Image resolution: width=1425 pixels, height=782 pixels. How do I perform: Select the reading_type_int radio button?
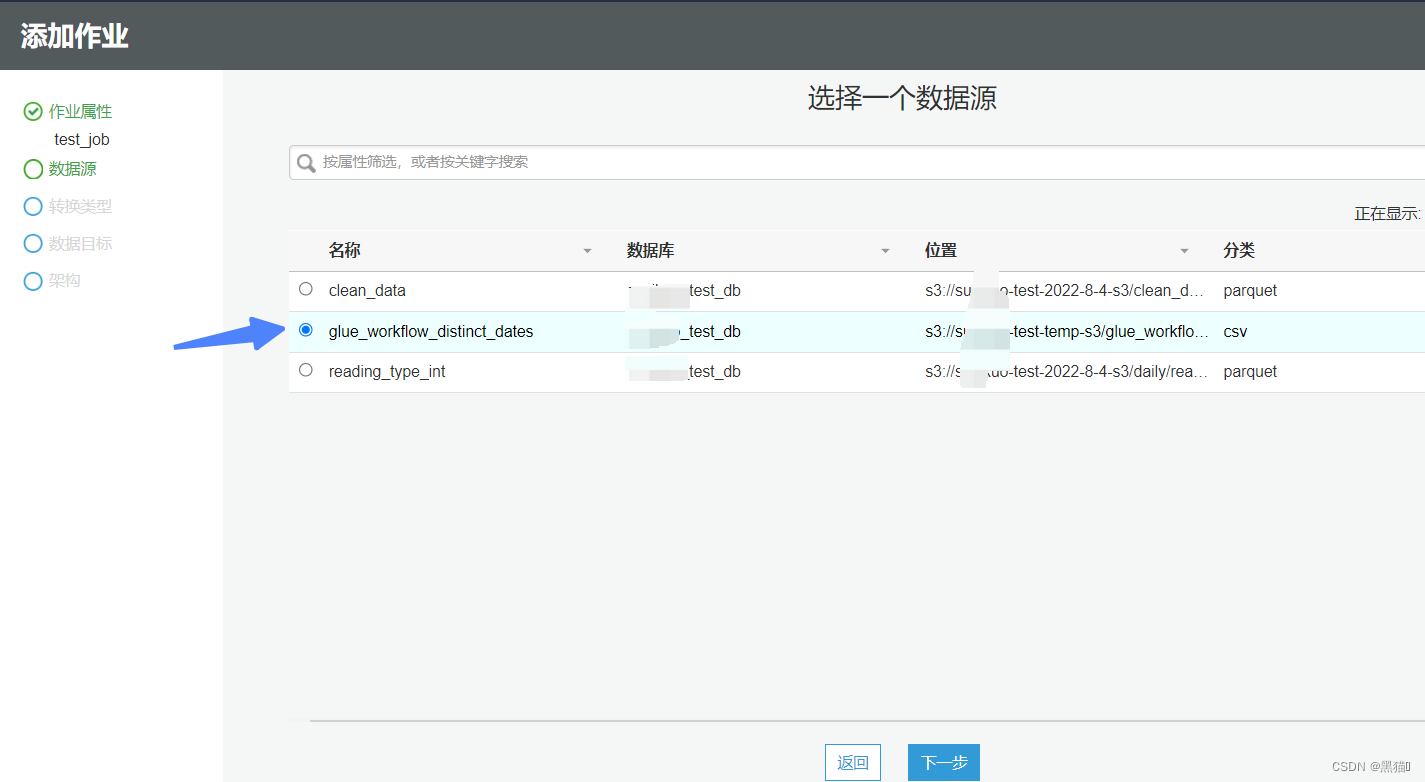(306, 370)
